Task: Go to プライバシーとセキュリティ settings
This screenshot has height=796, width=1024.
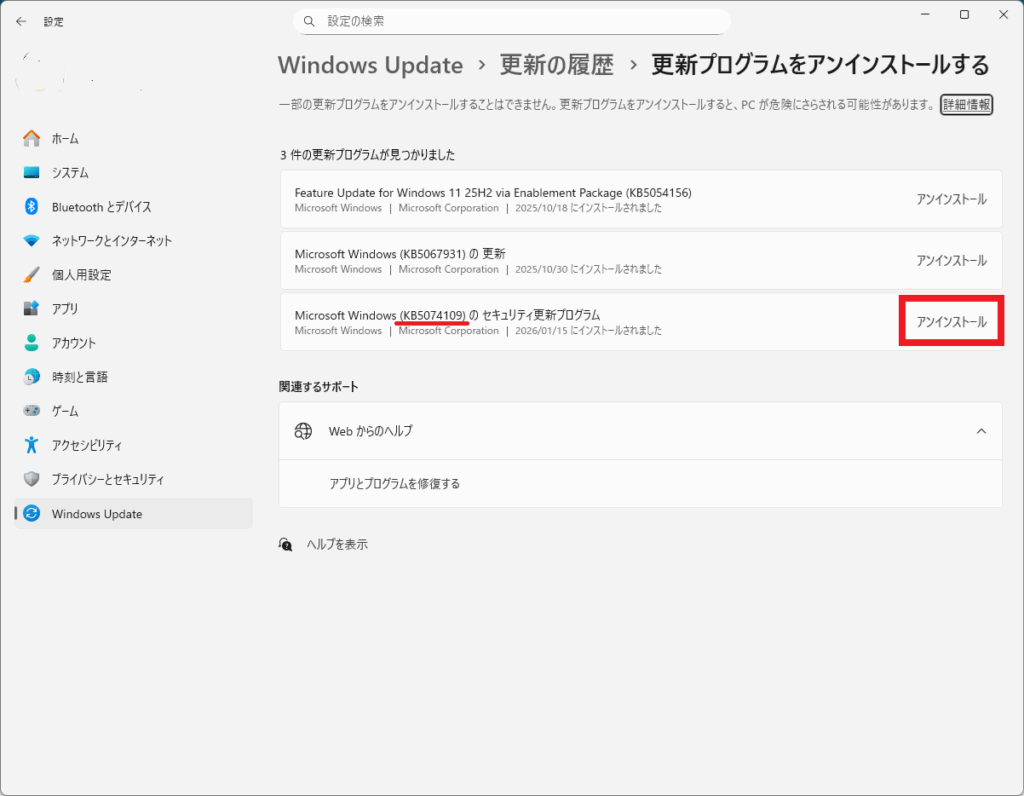Action: point(107,479)
